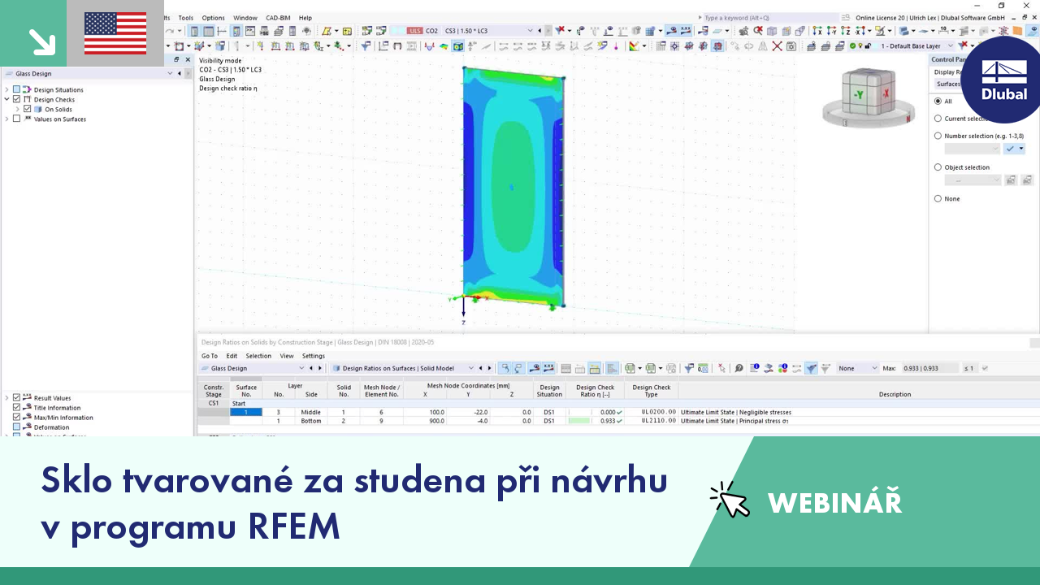Open the CAD-BIM menu
This screenshot has width=1040, height=585.
tap(278, 18)
